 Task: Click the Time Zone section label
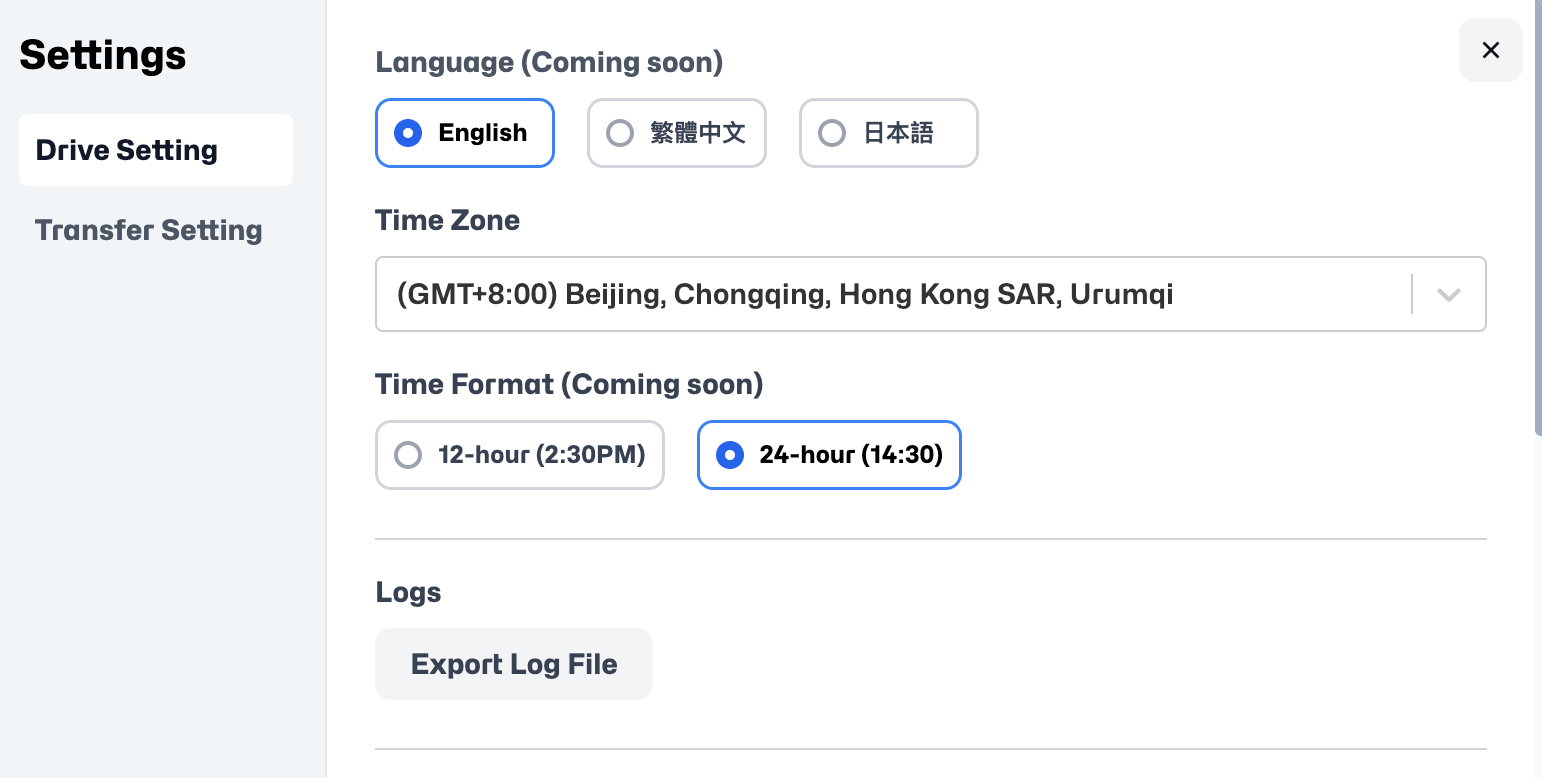[447, 220]
